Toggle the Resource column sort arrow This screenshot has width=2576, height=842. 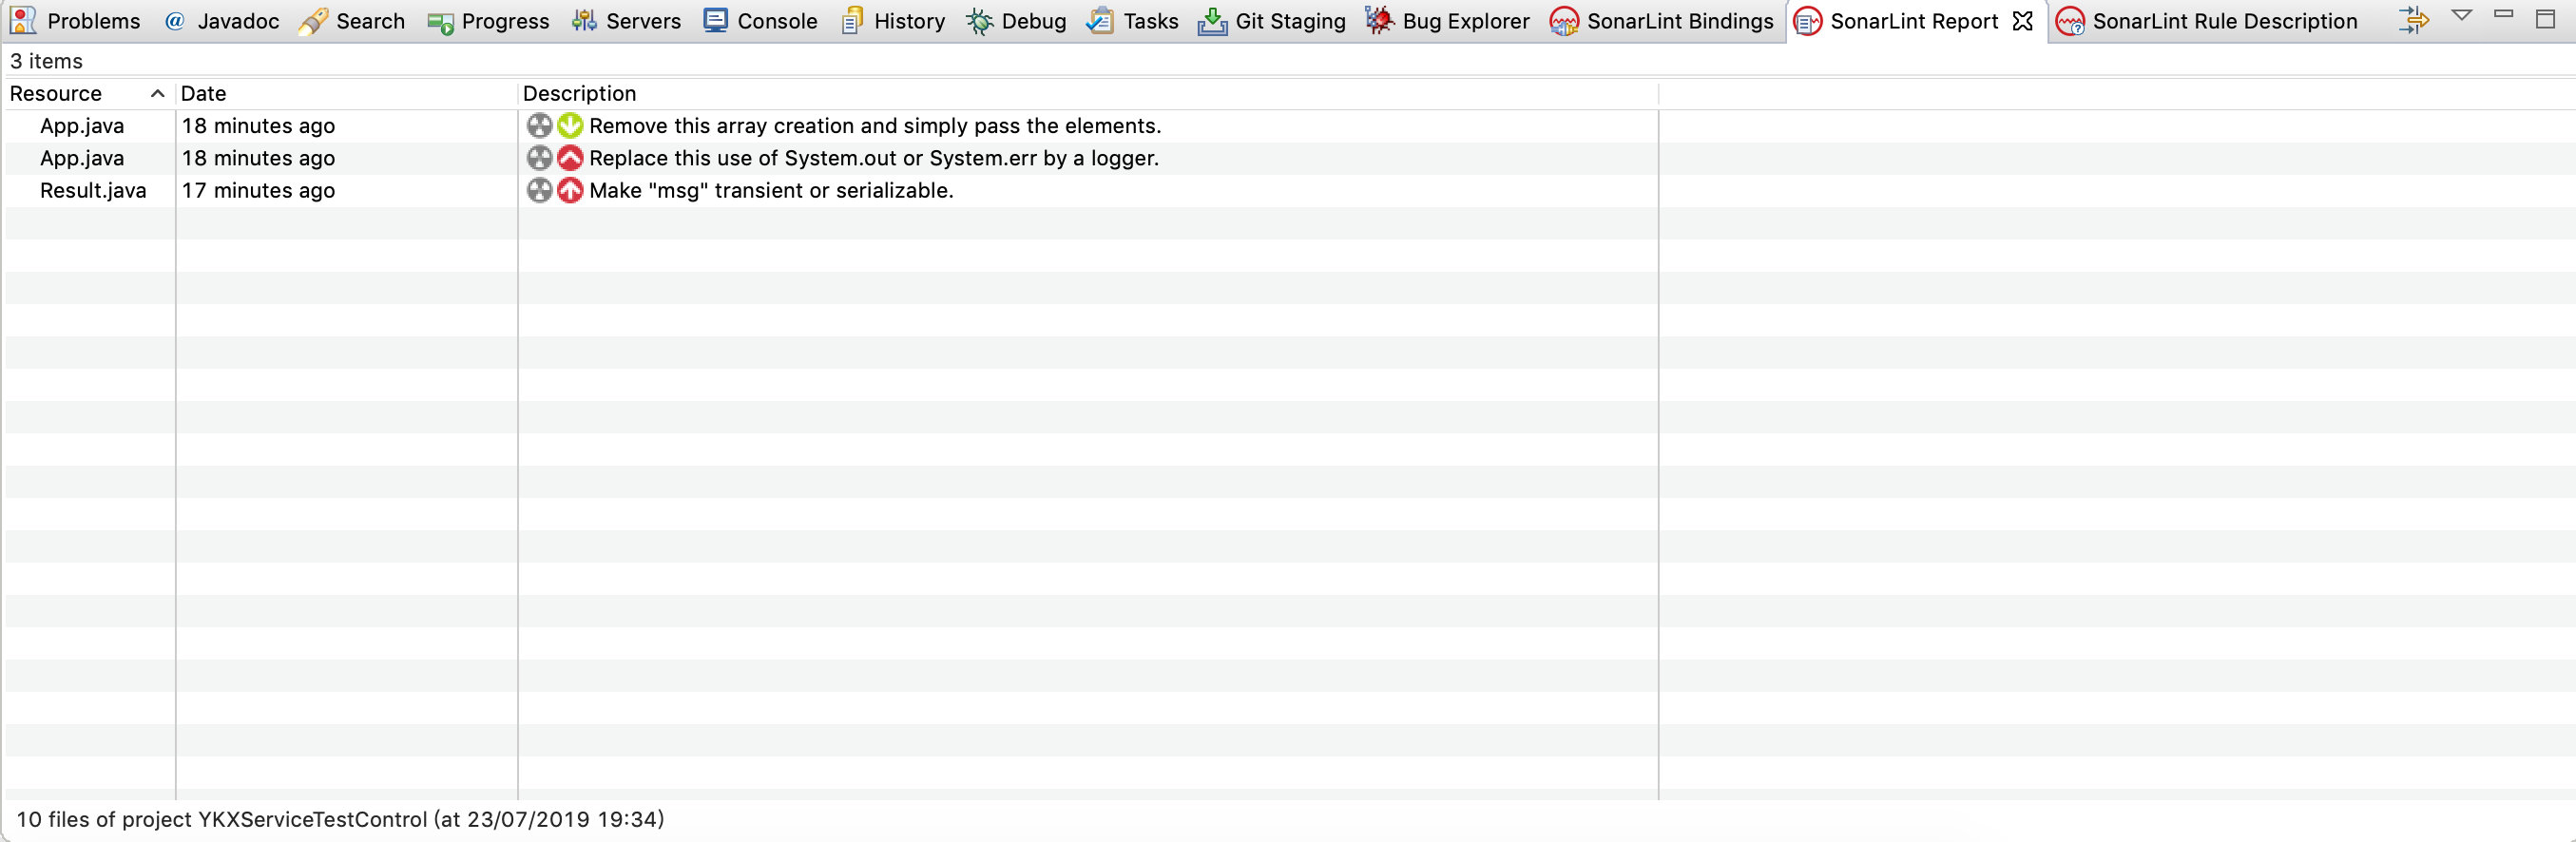click(x=157, y=93)
